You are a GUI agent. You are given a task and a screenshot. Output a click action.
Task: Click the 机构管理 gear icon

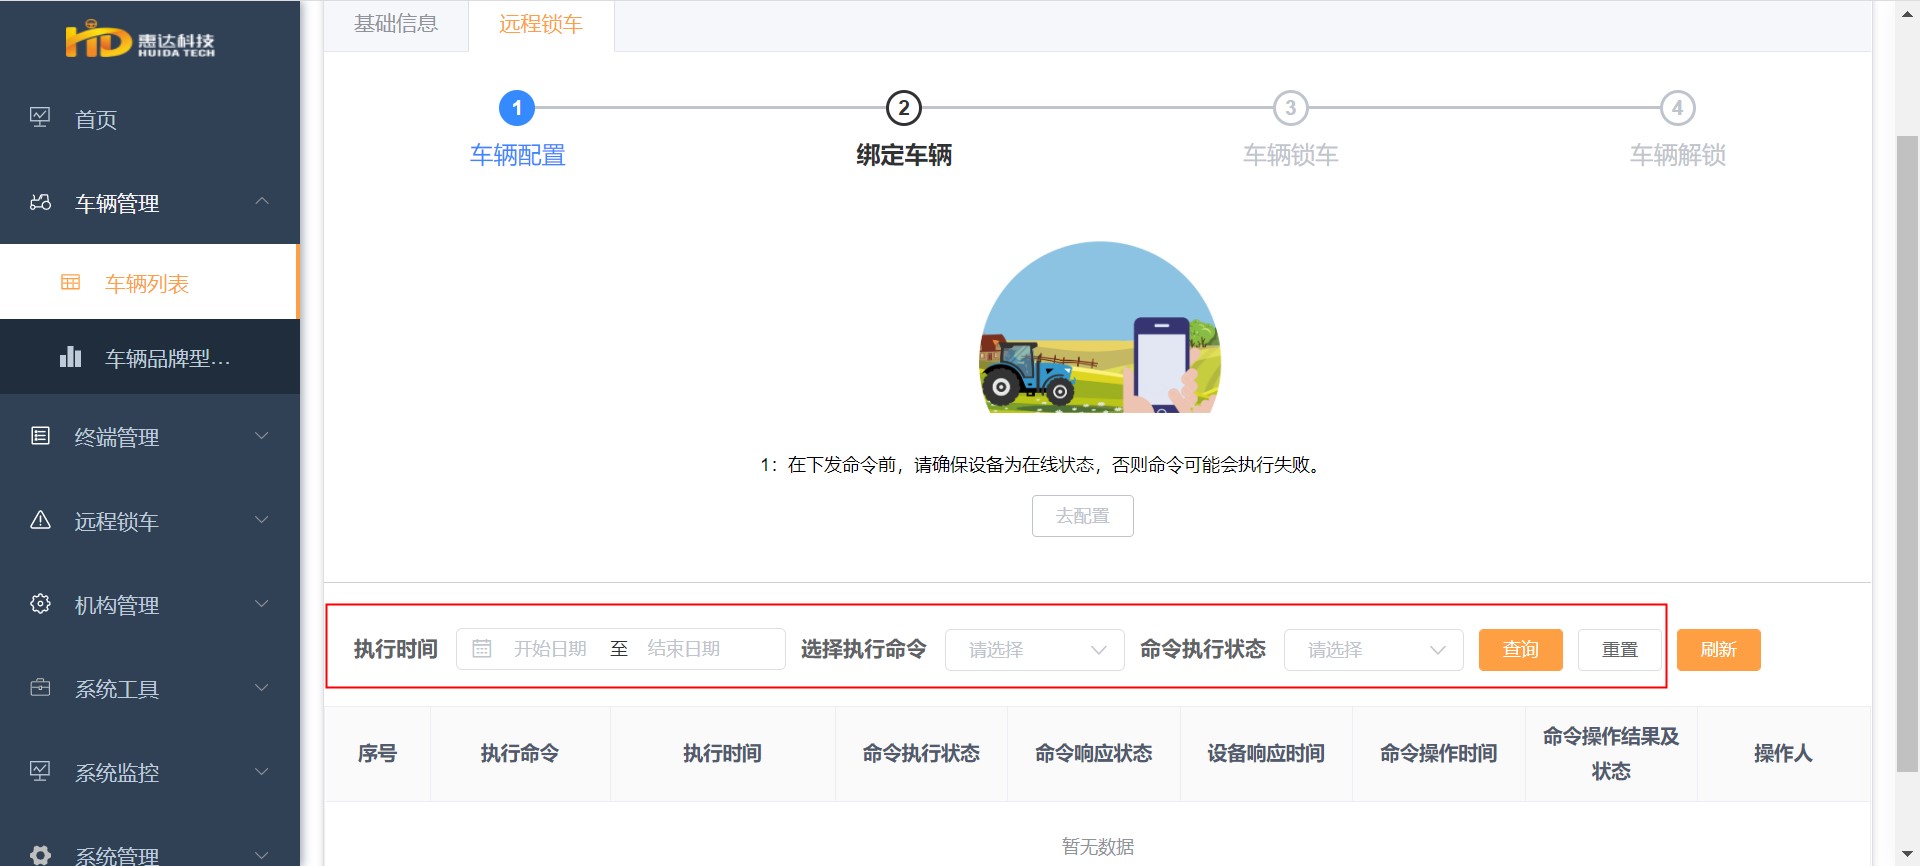pos(40,603)
